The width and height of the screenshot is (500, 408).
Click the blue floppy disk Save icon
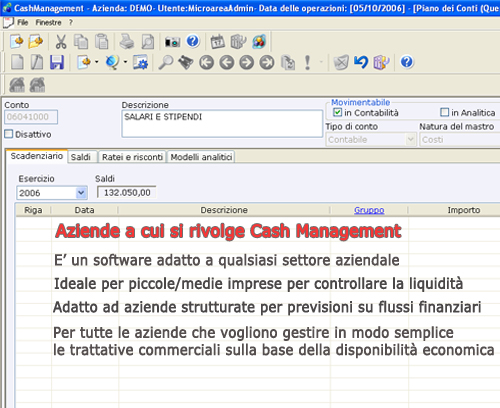click(57, 62)
